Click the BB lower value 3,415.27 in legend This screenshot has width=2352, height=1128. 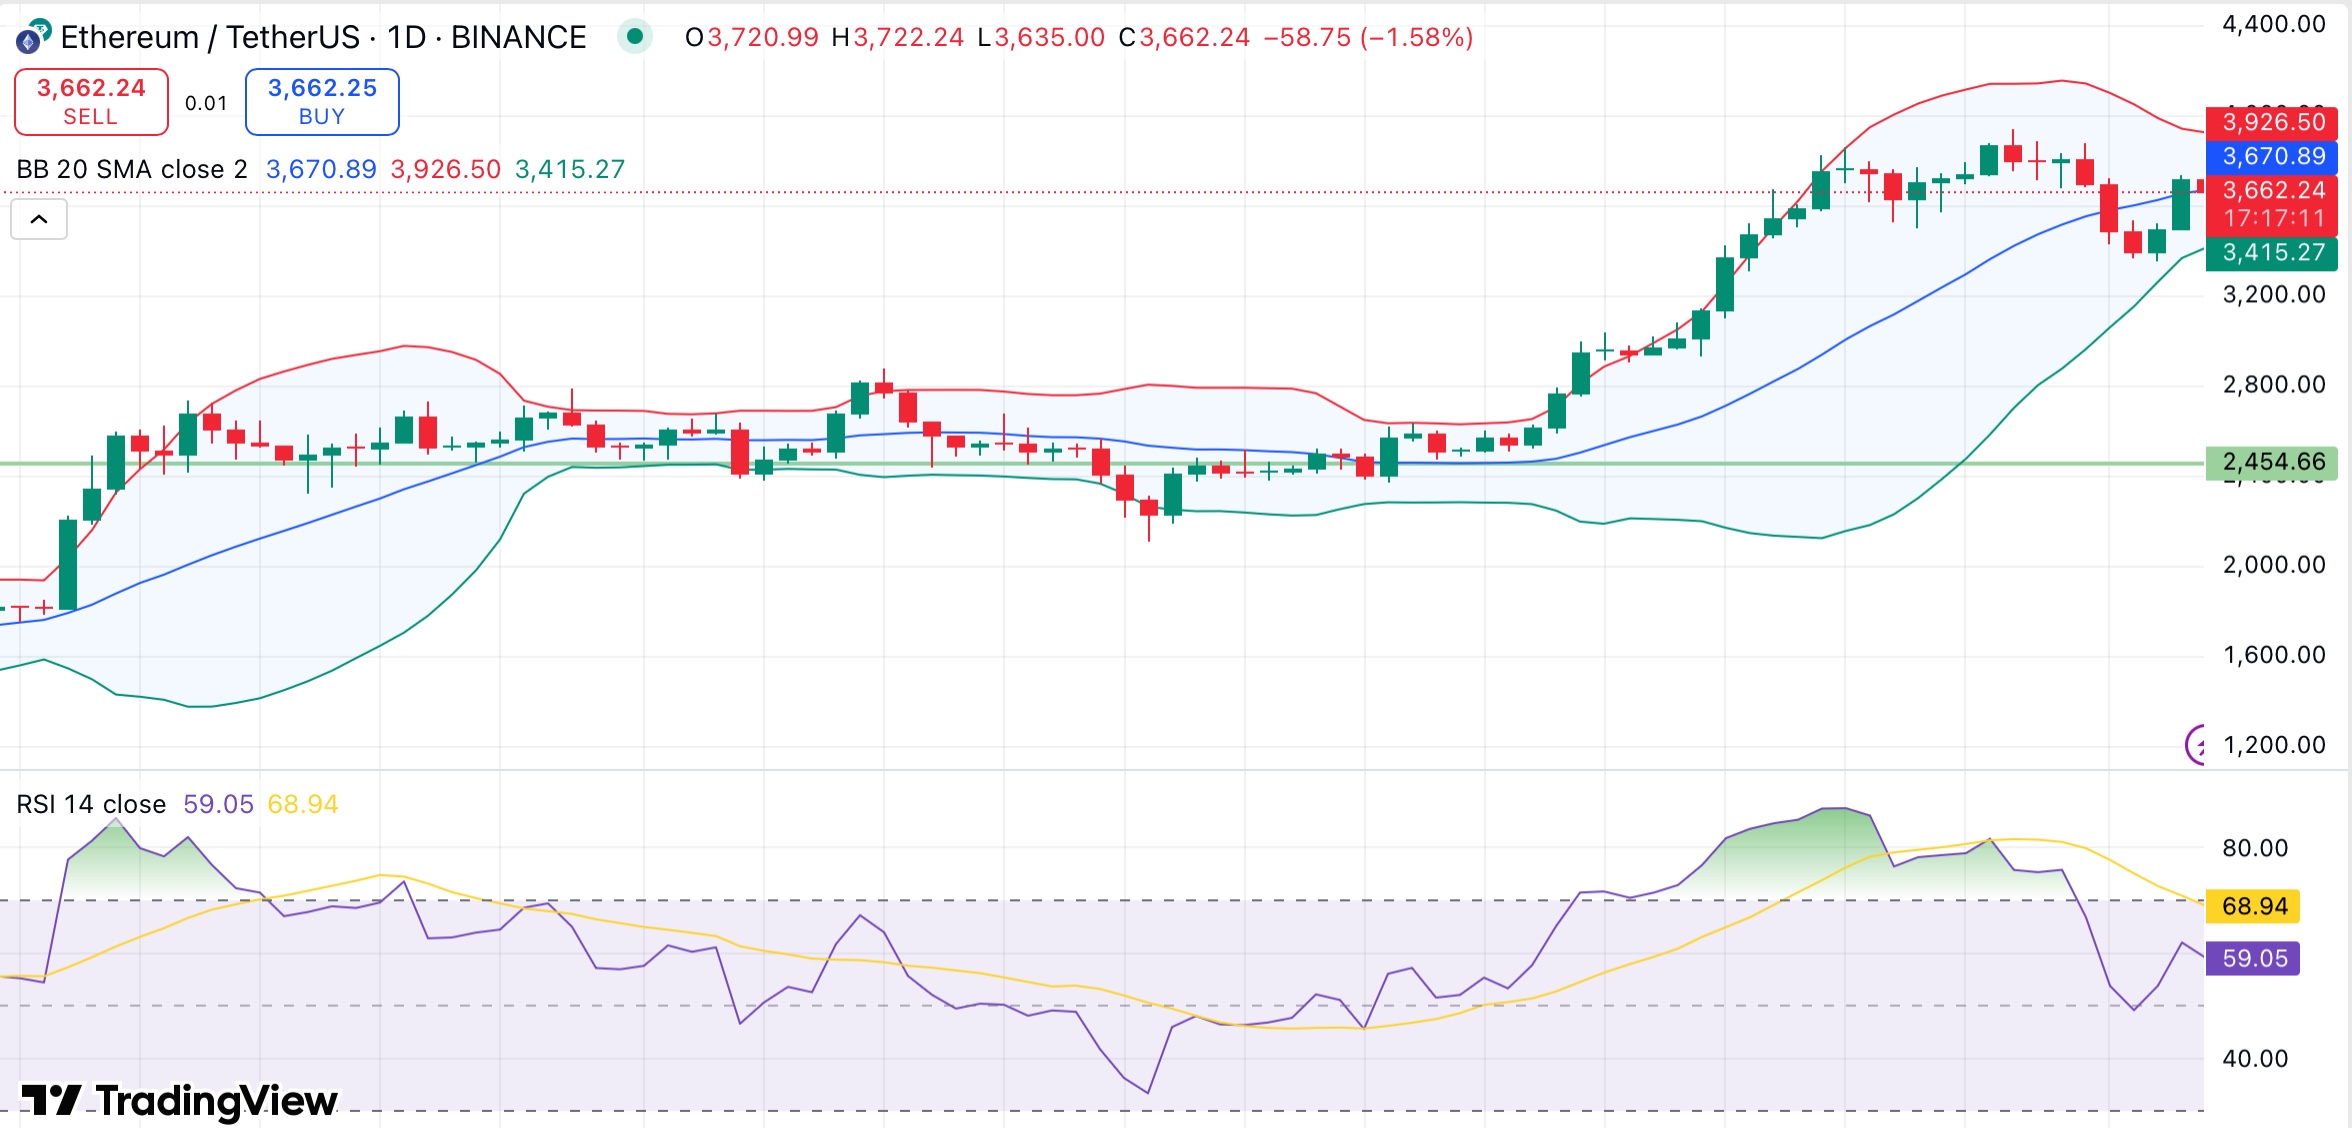click(x=570, y=169)
